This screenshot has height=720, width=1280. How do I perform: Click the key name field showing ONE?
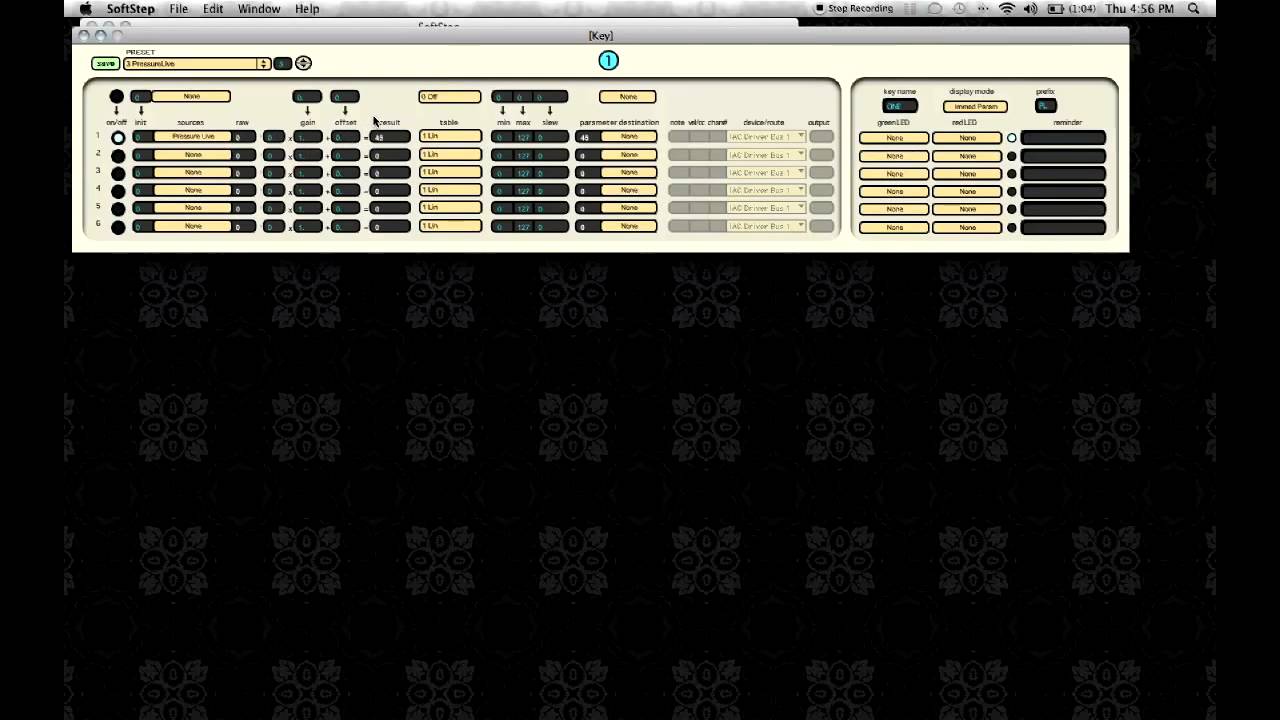coord(900,107)
